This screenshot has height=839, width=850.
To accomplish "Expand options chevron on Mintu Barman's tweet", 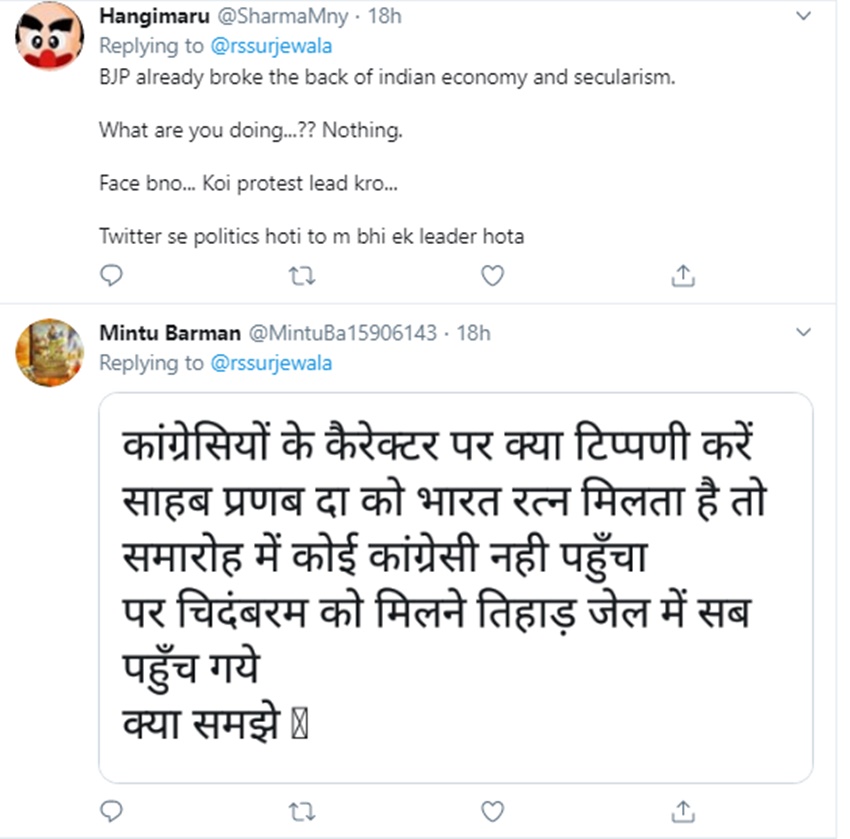I will coord(802,330).
